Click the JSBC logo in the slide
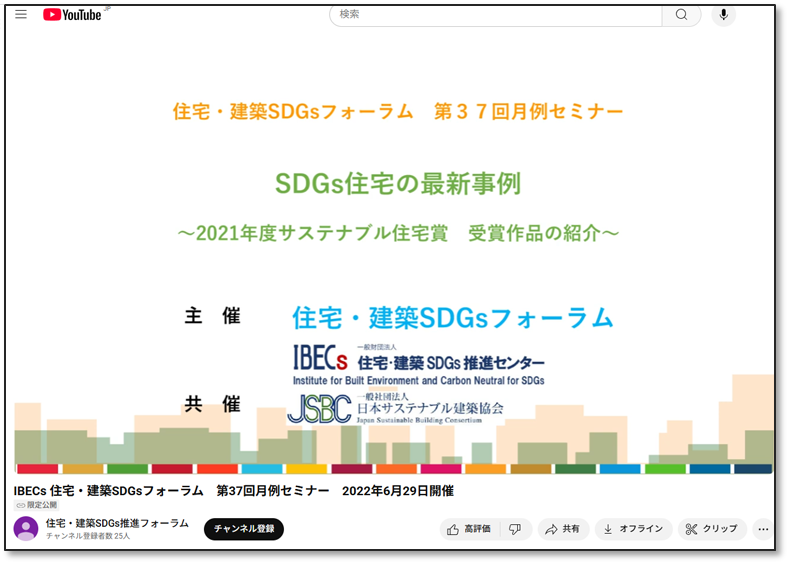This screenshot has width=789, height=564. 319,409
